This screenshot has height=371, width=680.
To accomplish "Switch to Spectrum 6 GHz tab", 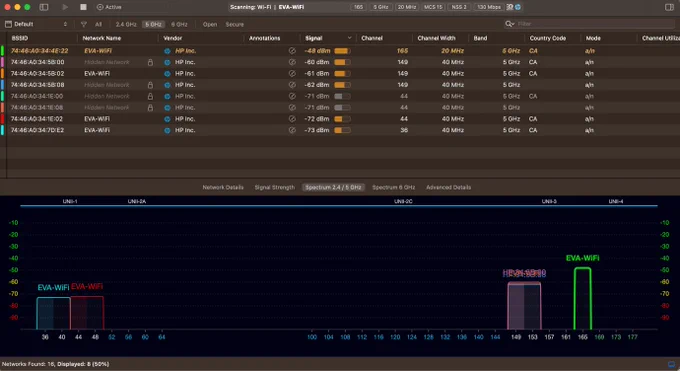I will coord(394,187).
